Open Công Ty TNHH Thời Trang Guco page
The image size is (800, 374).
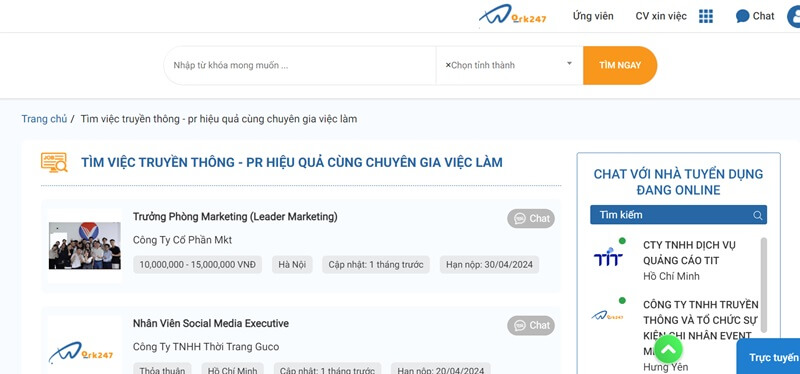[x=206, y=347]
